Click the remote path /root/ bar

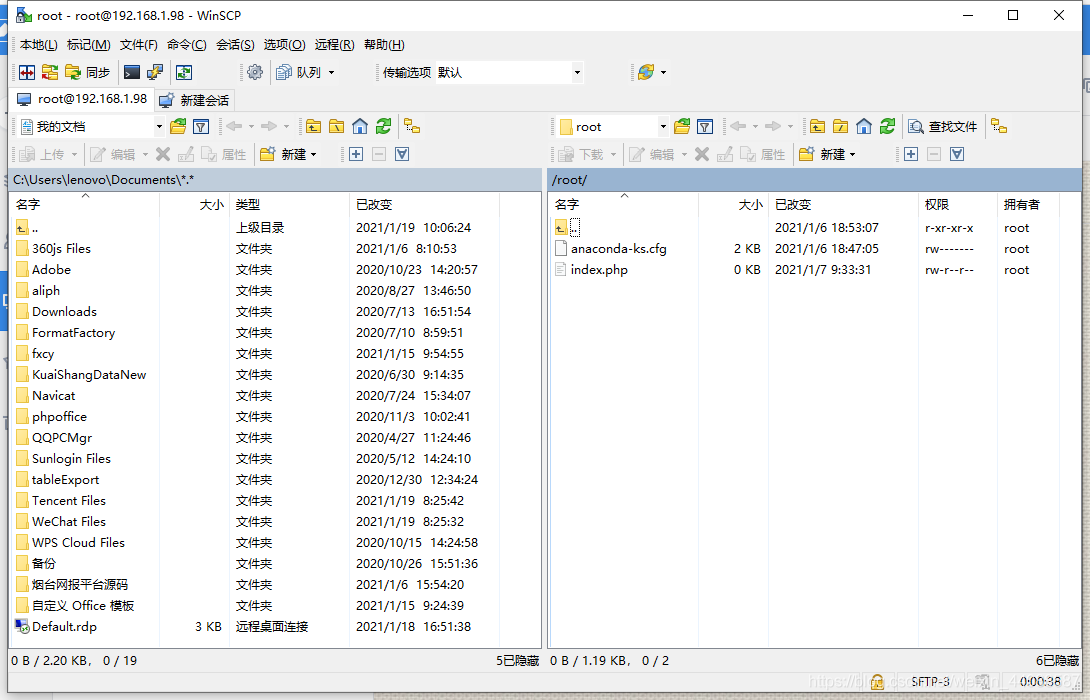[x=814, y=180]
